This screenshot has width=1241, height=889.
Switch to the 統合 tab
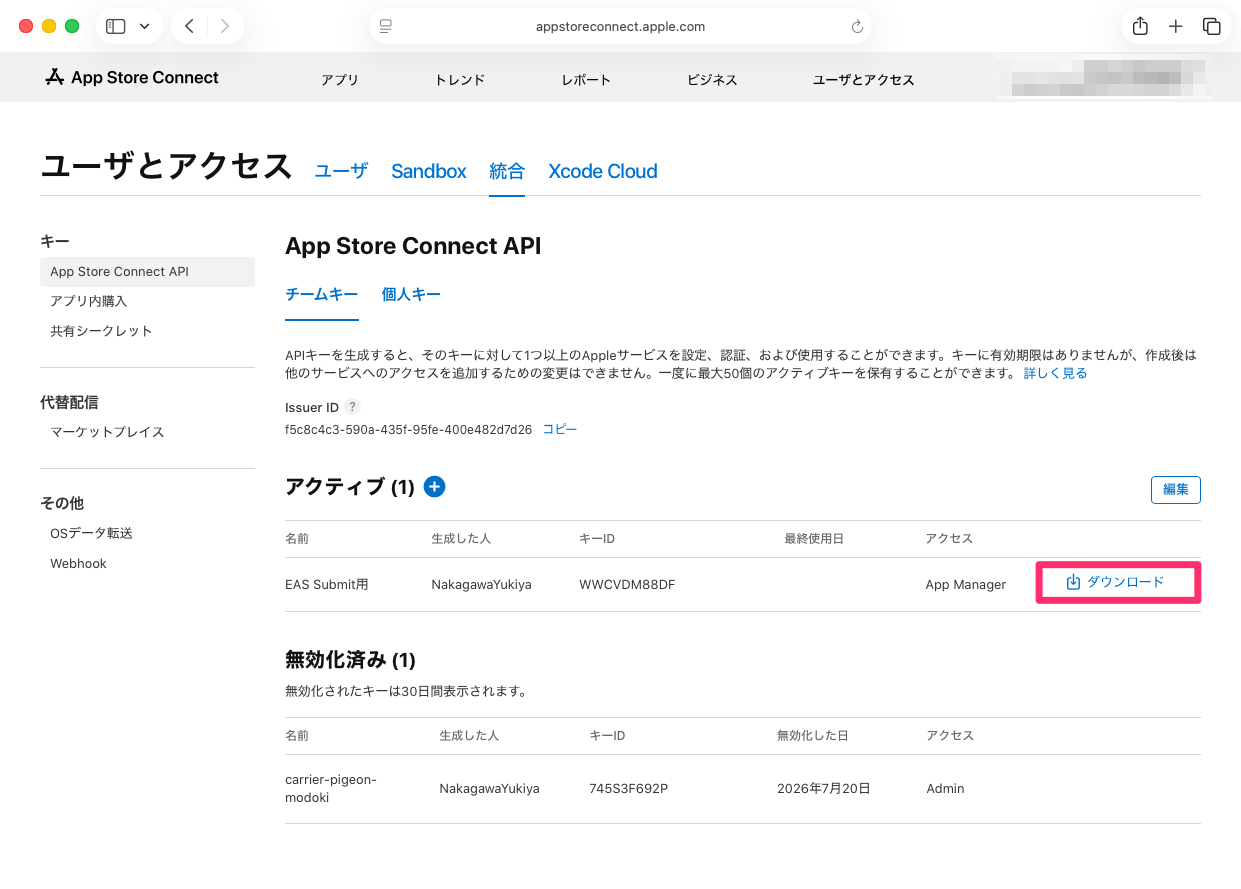pos(507,171)
